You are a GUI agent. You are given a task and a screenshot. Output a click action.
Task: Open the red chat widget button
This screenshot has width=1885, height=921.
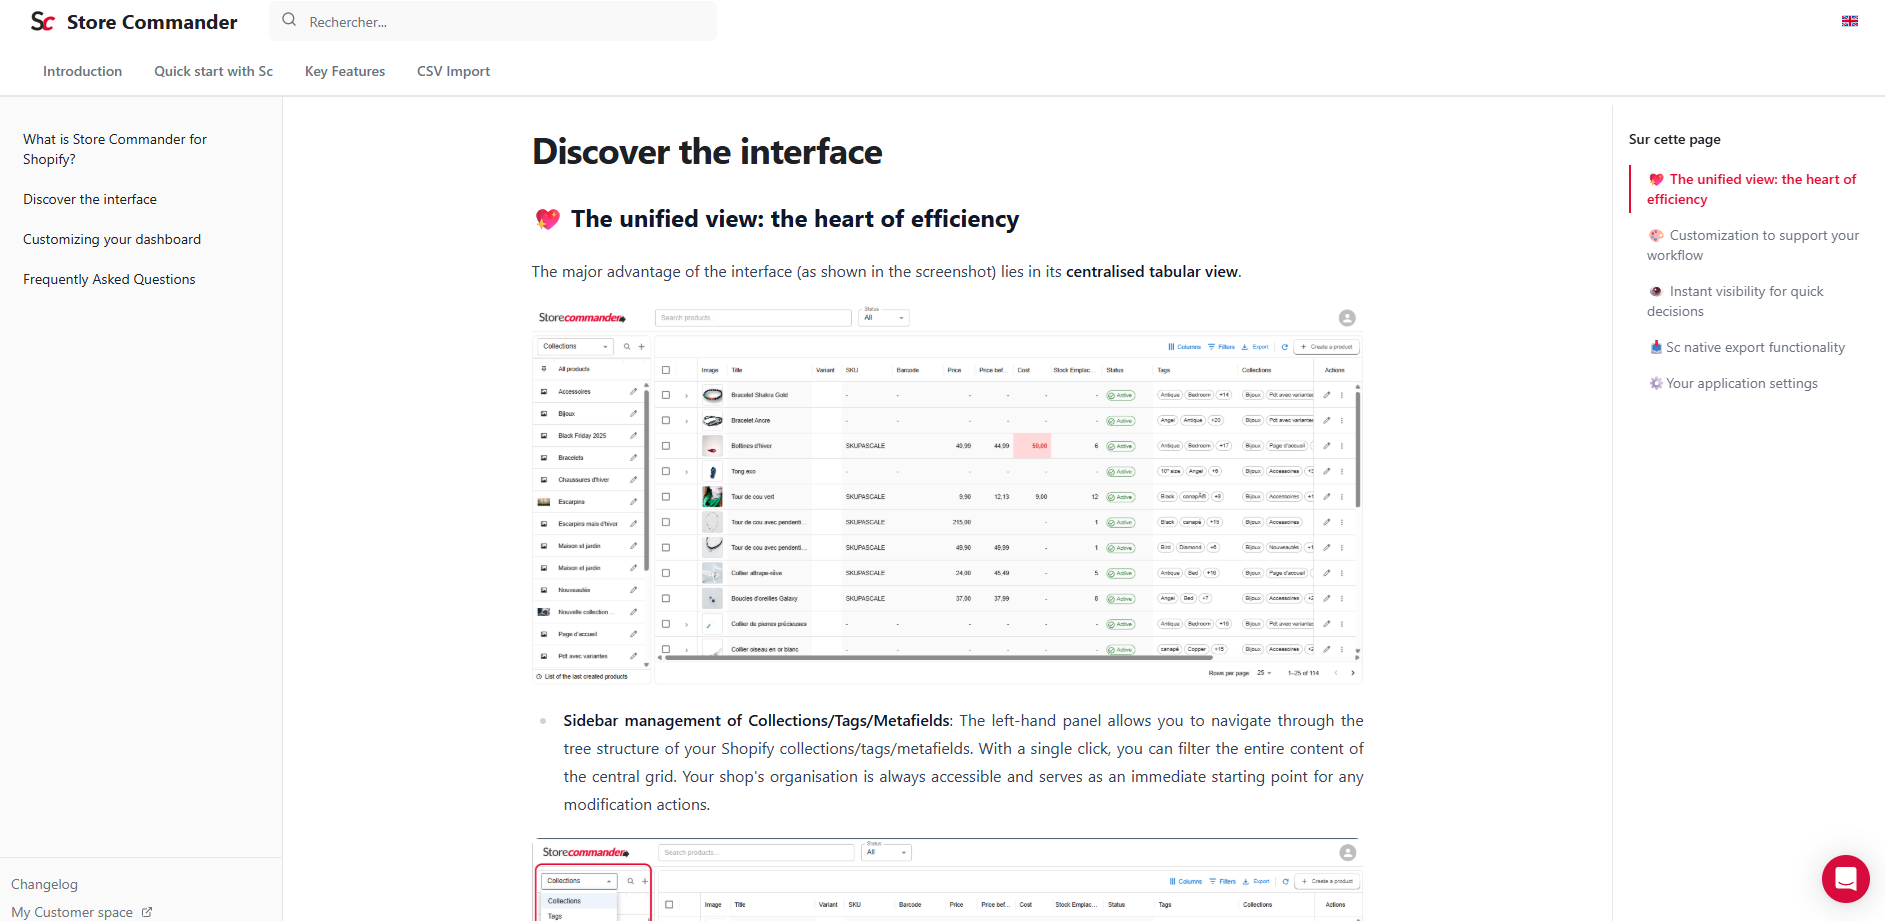coord(1845,879)
